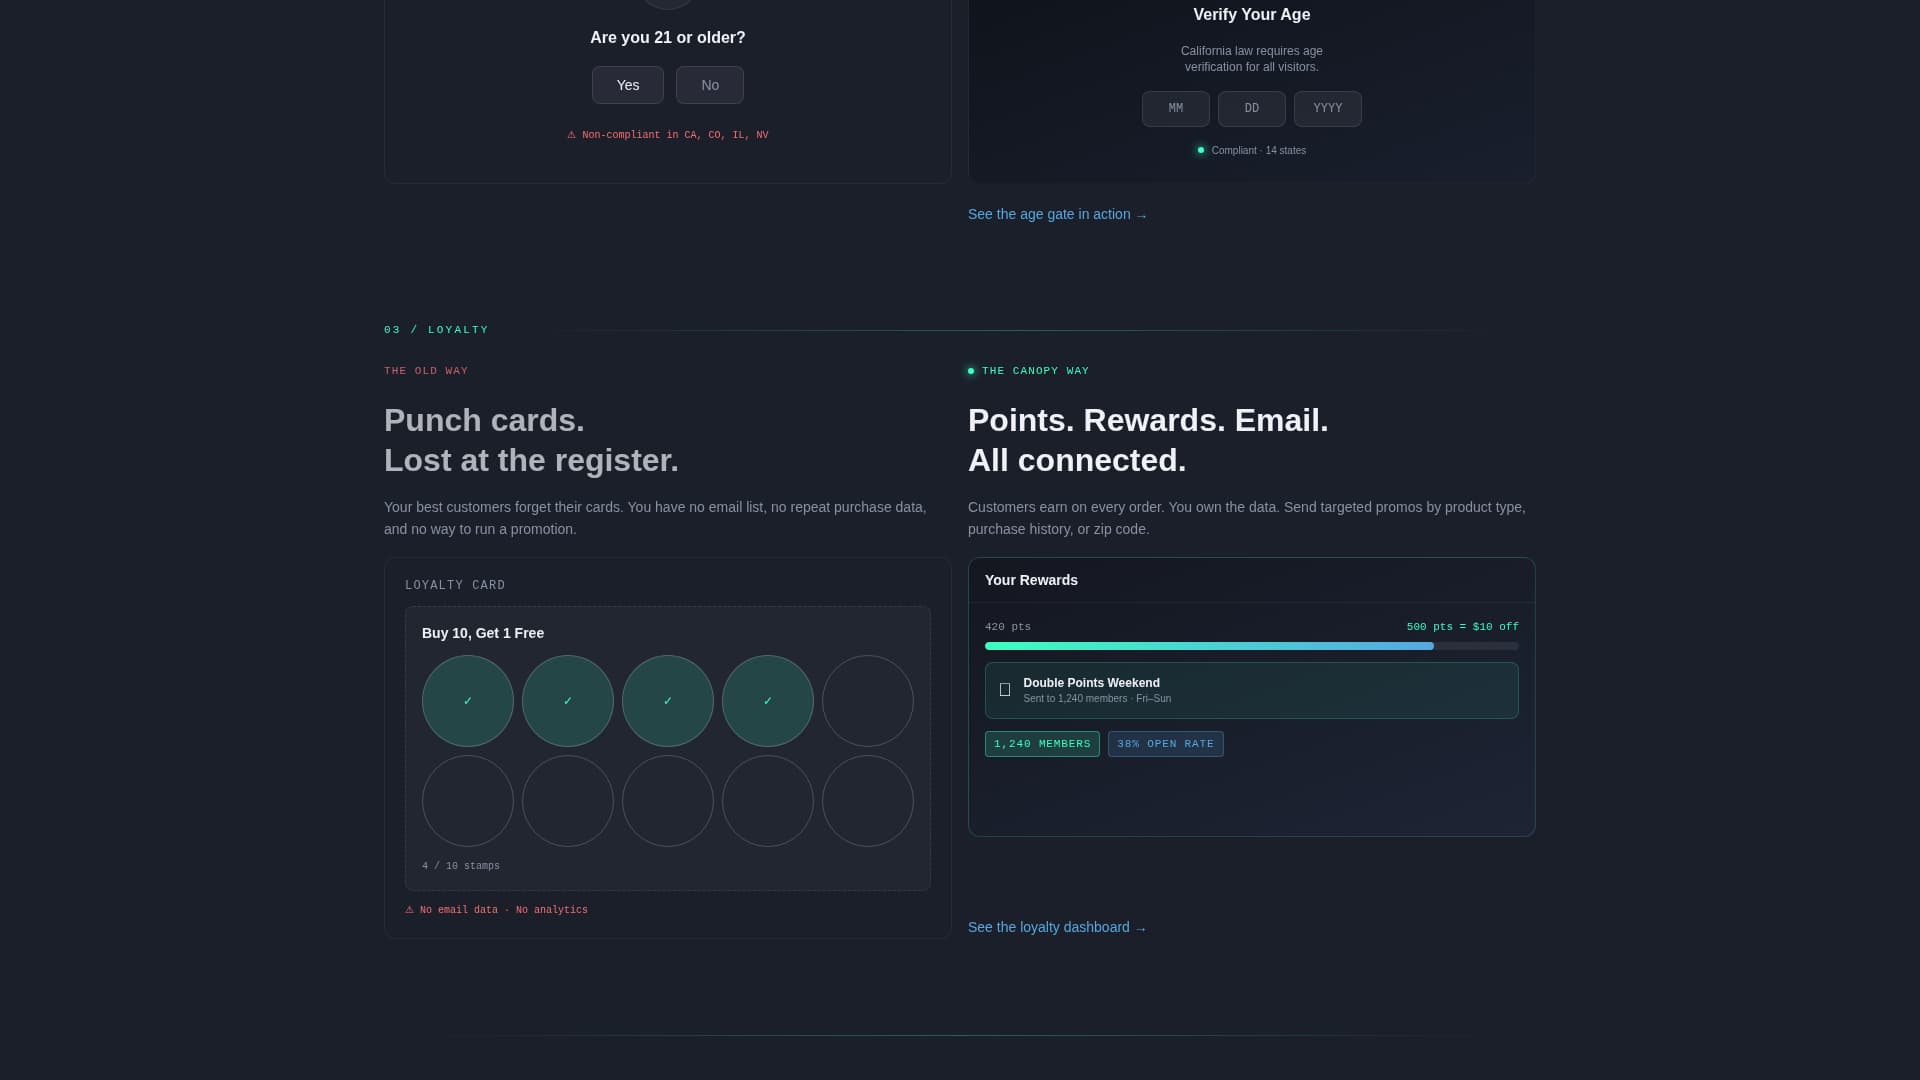Click the rewards points progress bar

[x=1251, y=646]
